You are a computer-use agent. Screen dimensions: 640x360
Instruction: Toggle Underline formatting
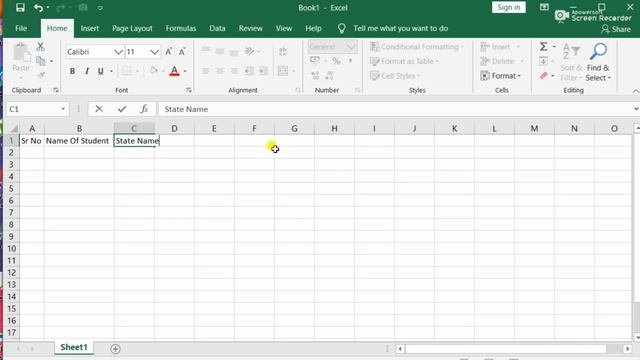pyautogui.click(x=100, y=71)
